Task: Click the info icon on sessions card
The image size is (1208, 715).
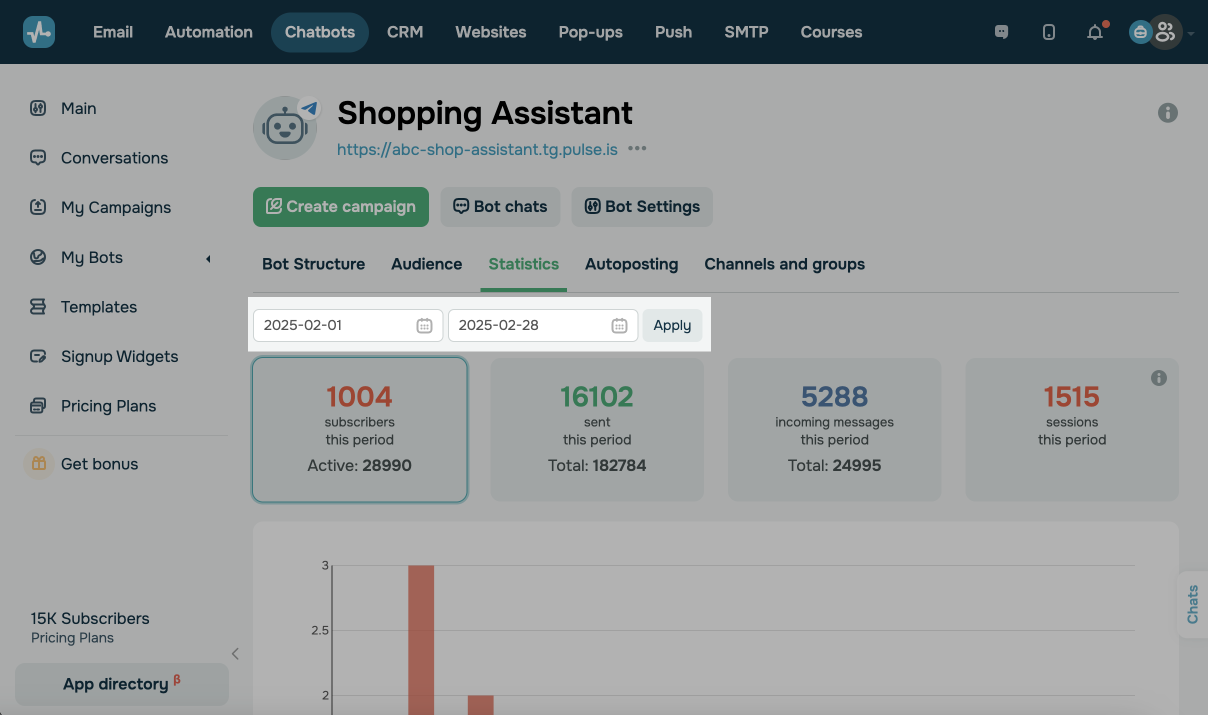Action: tap(1159, 378)
